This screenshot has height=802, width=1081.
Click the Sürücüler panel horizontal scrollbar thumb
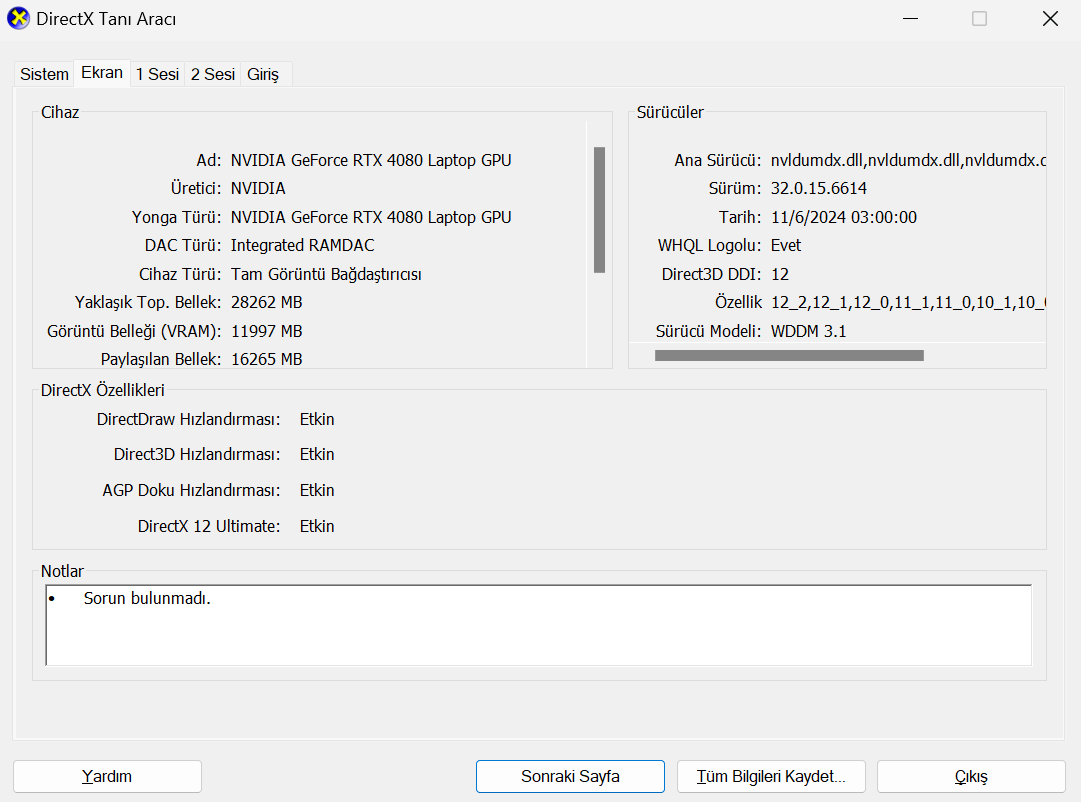789,355
